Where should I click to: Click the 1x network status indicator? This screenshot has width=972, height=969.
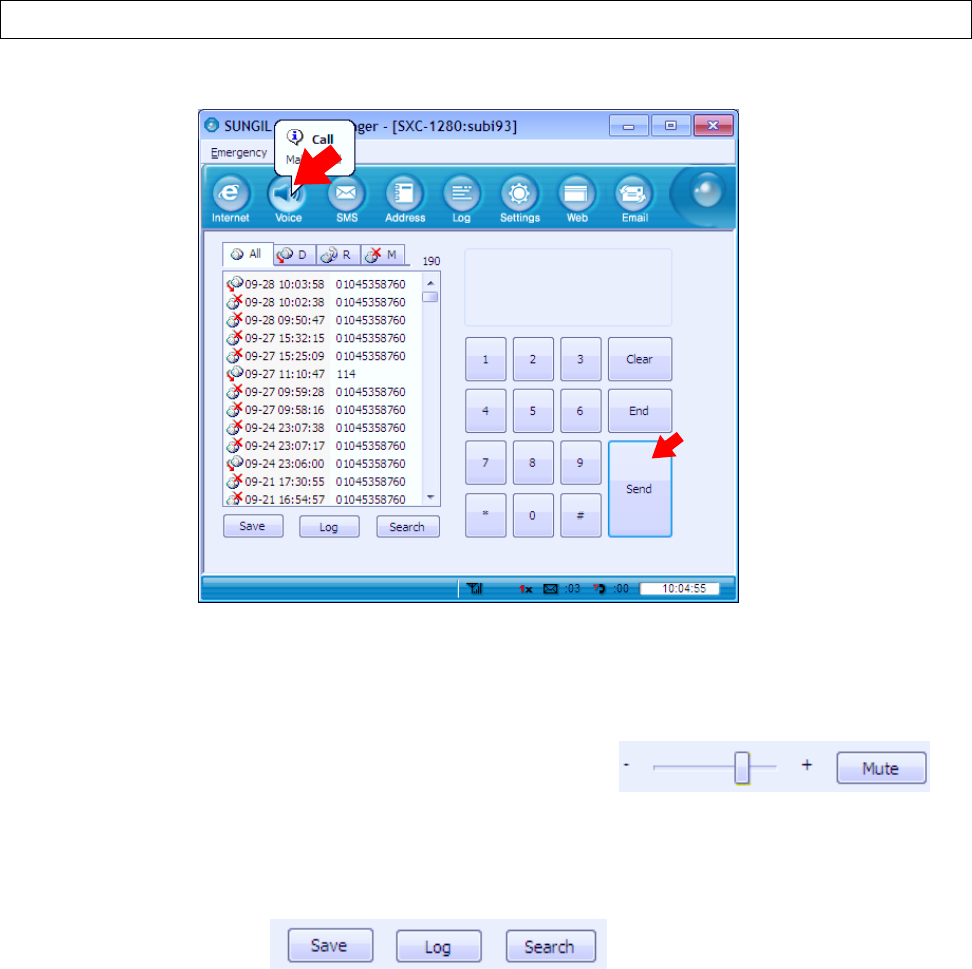(x=526, y=589)
